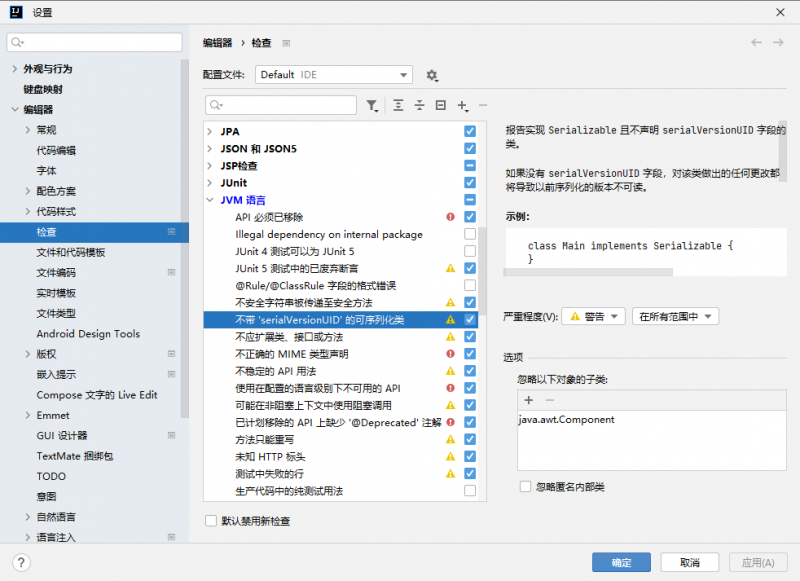This screenshot has height=581, width=800.
Task: Click 编辑器 breadcrumb link
Action: pos(217,43)
